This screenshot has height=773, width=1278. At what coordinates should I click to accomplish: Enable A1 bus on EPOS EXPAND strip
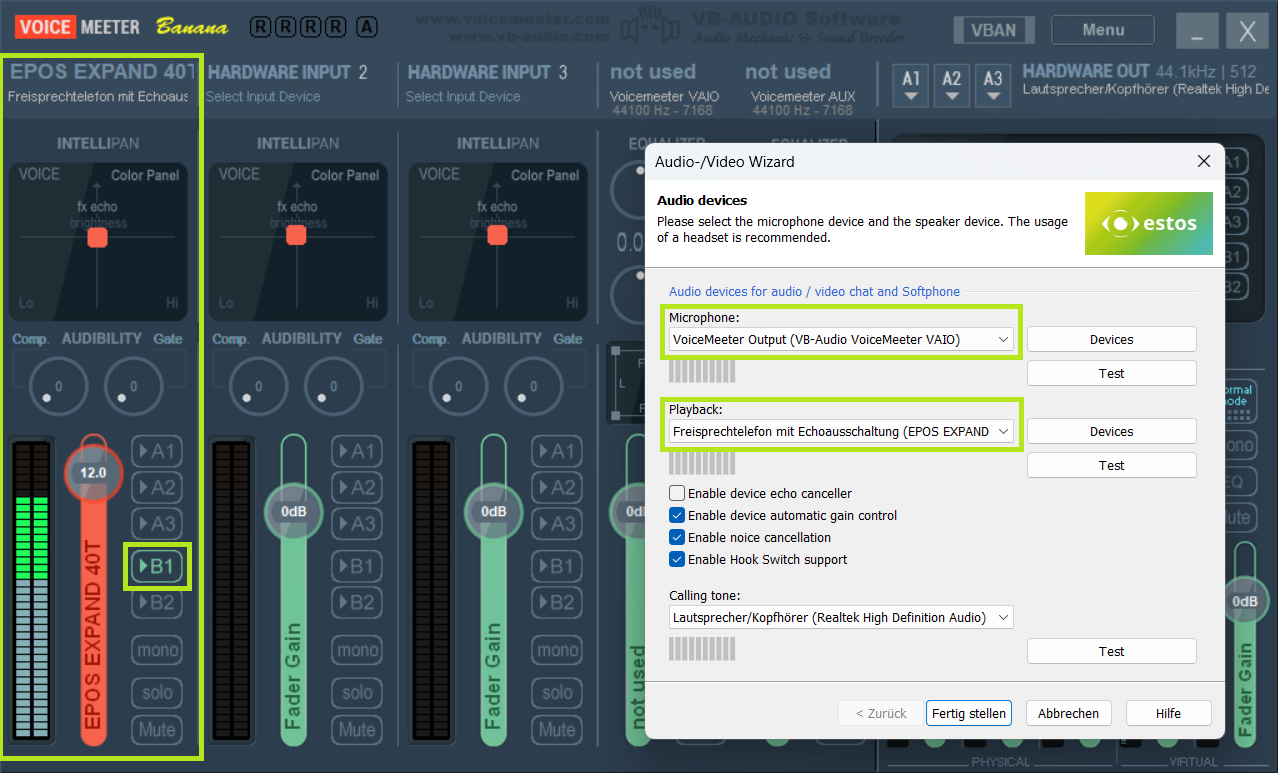pos(156,451)
